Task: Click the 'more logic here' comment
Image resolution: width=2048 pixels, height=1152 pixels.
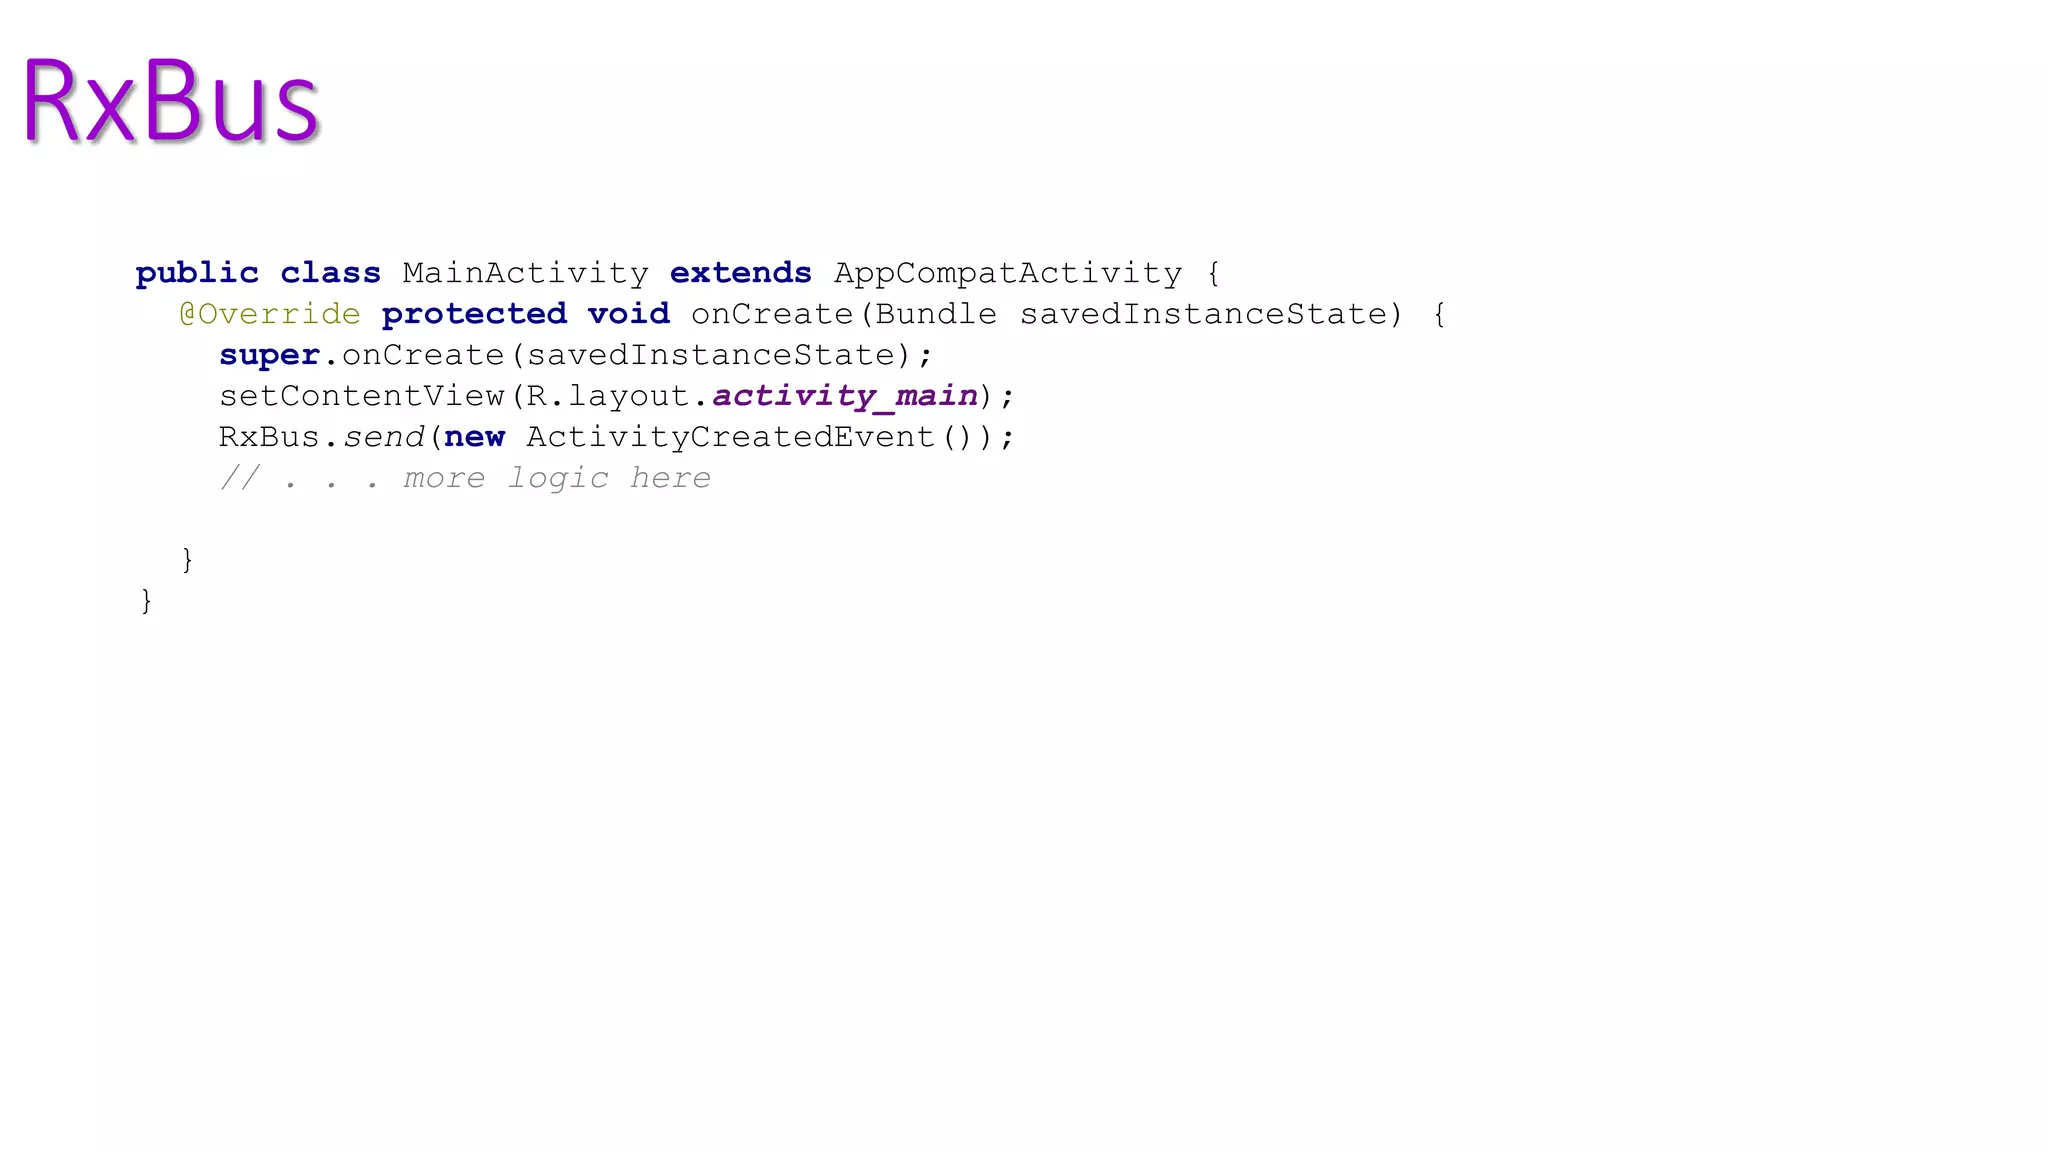Action: coord(557,478)
